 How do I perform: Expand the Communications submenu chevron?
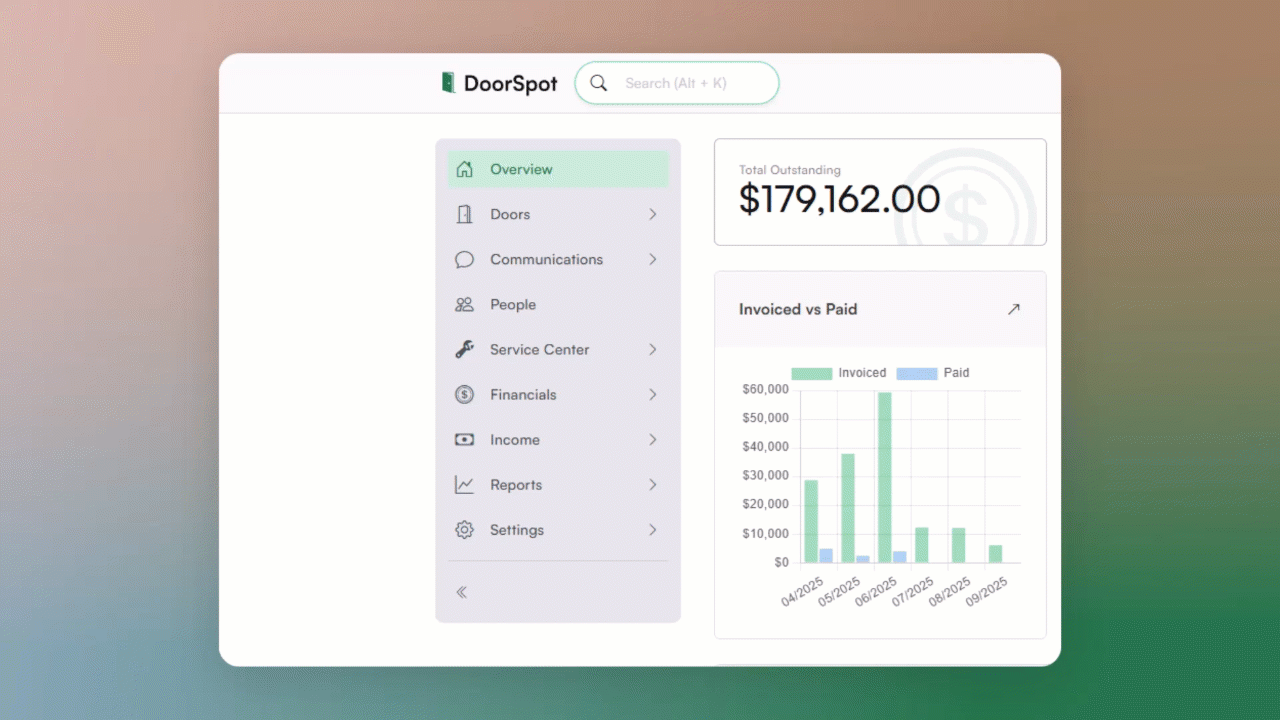click(x=652, y=259)
